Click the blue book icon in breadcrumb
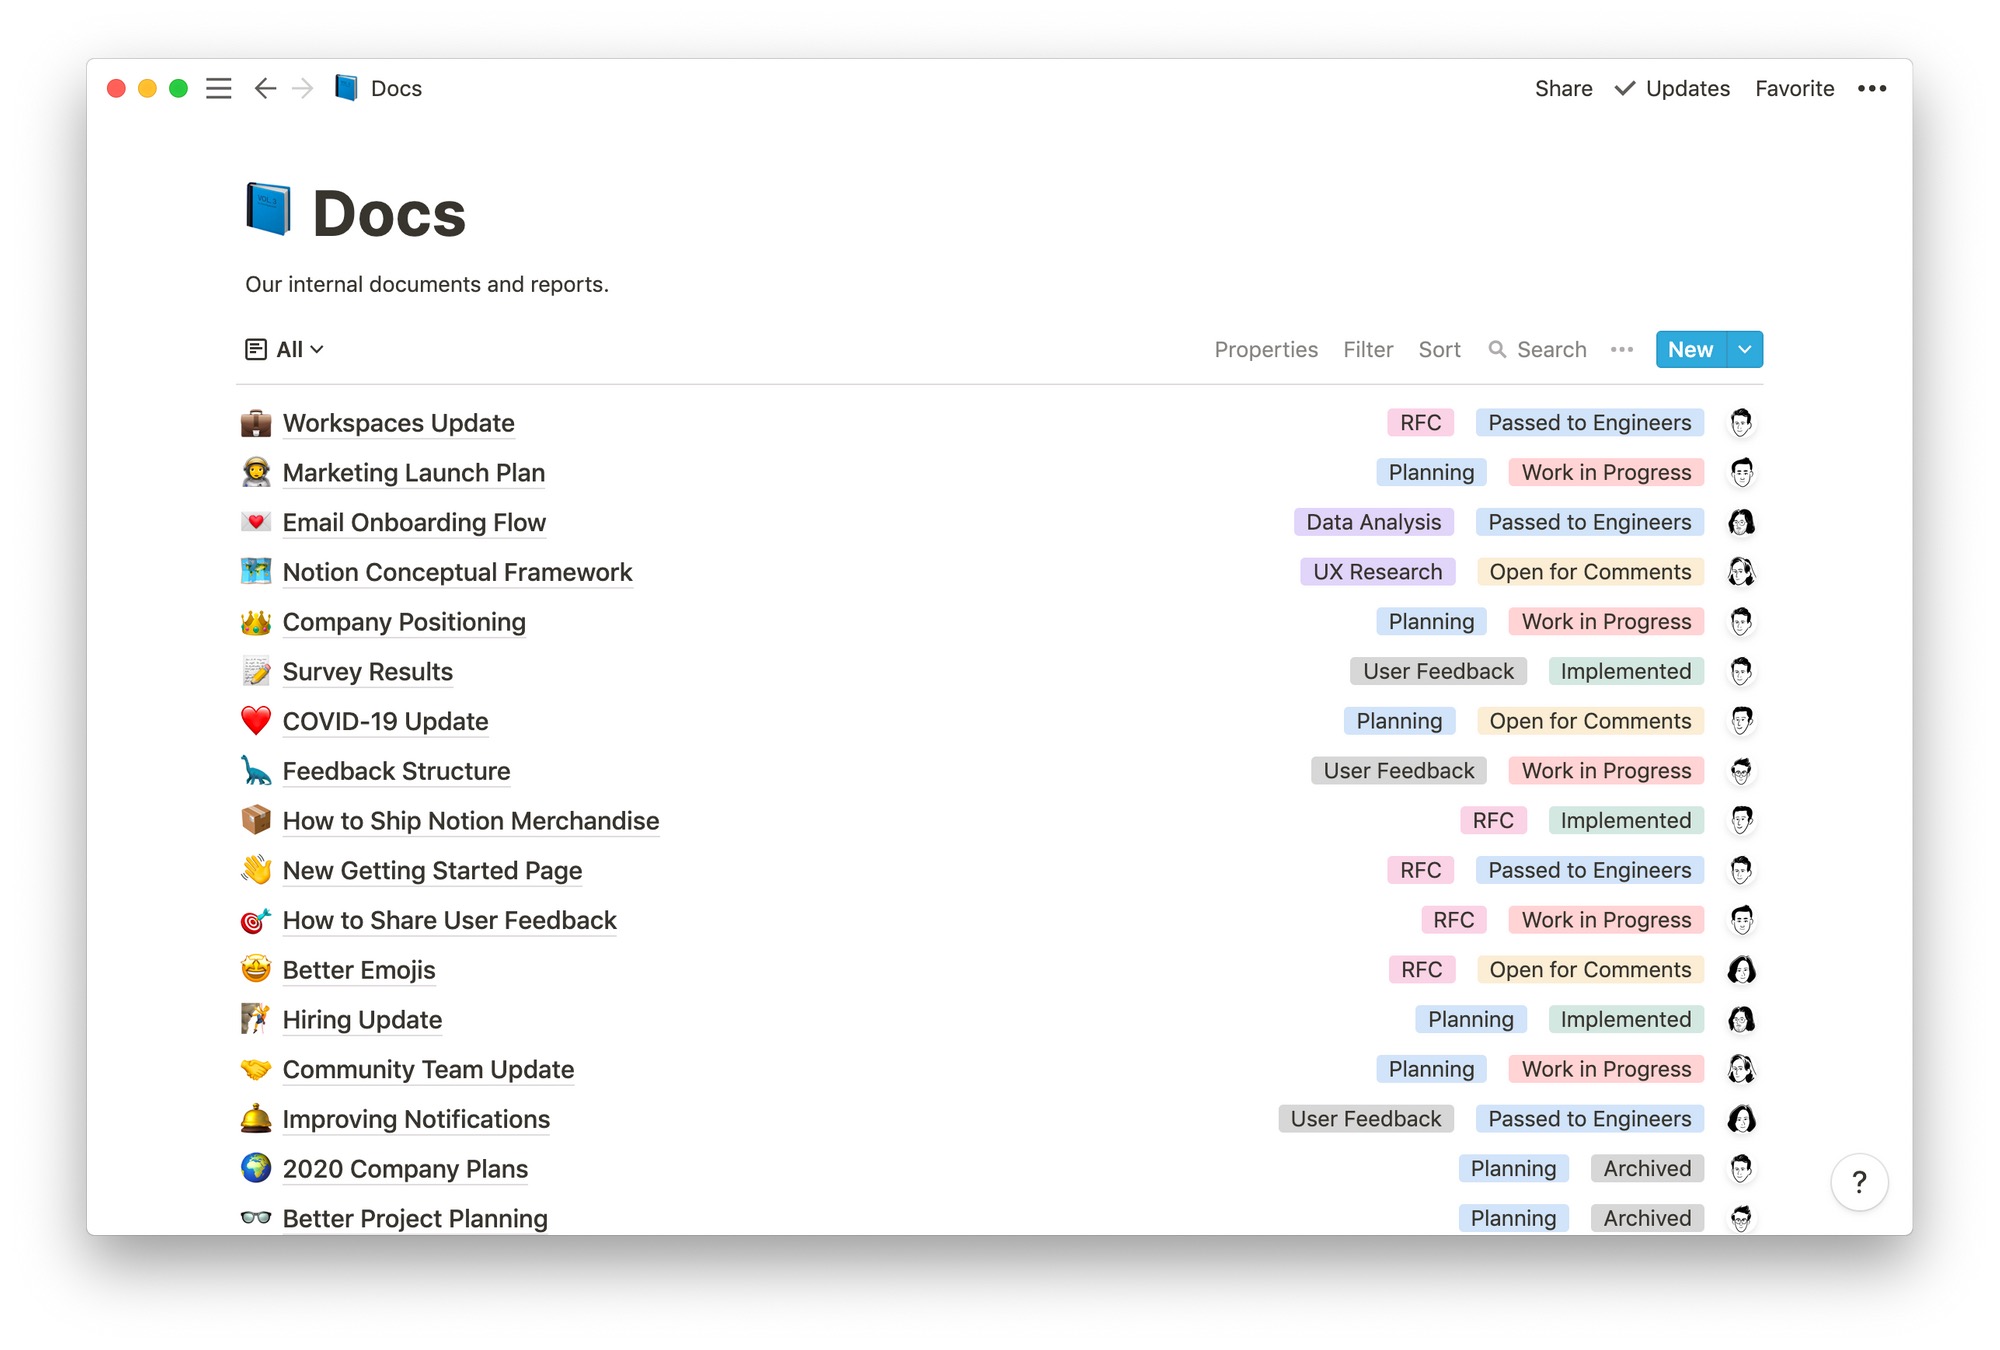 click(346, 88)
